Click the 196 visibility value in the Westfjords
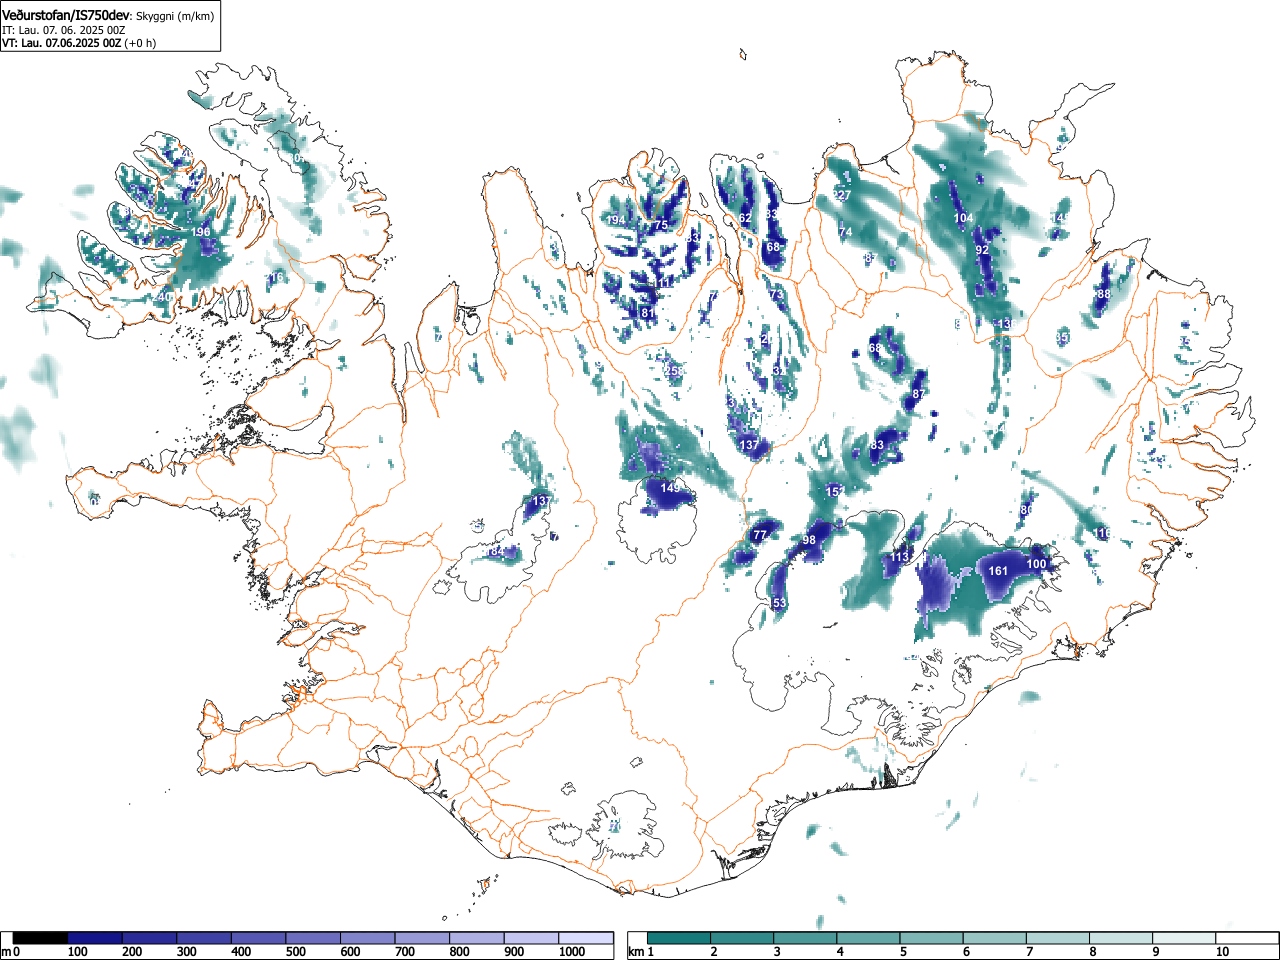 coord(200,232)
